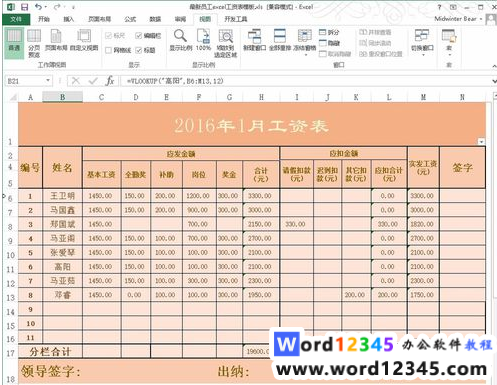This screenshot has width=497, height=385.
Task: Click the VLOOKUP formula in formula bar
Action: pos(175,81)
